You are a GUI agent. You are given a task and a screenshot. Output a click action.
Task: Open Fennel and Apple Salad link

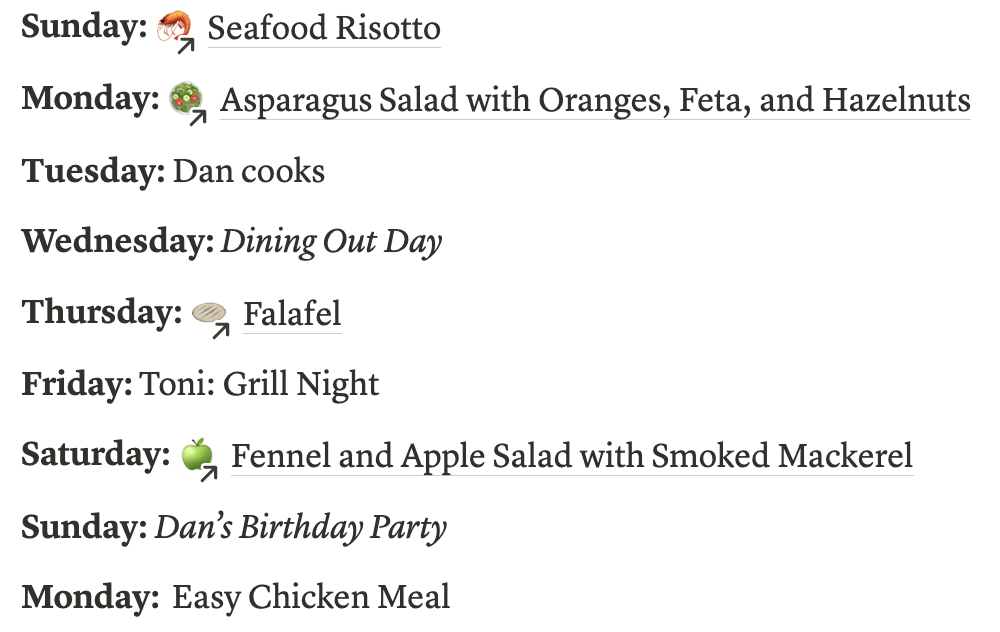pos(572,456)
